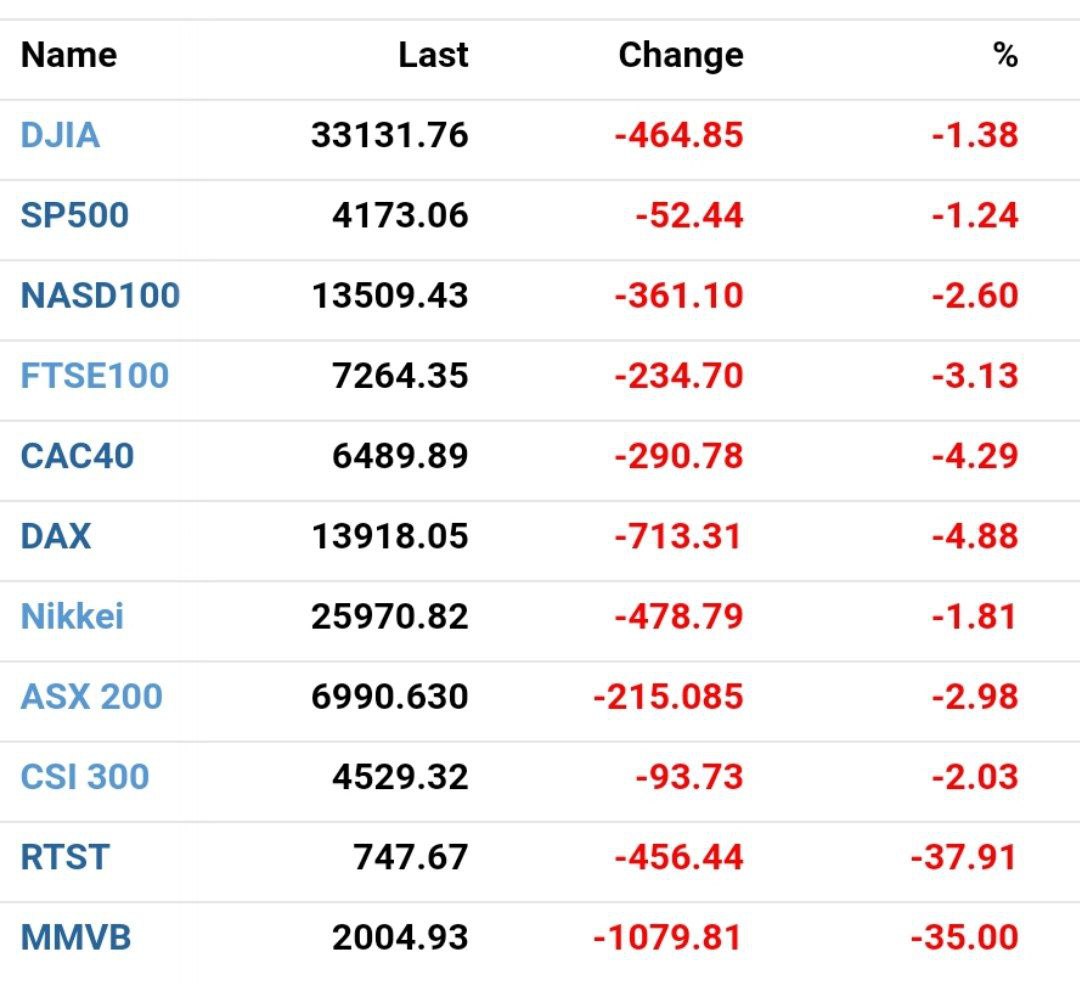Click the RTST index name

click(65, 857)
